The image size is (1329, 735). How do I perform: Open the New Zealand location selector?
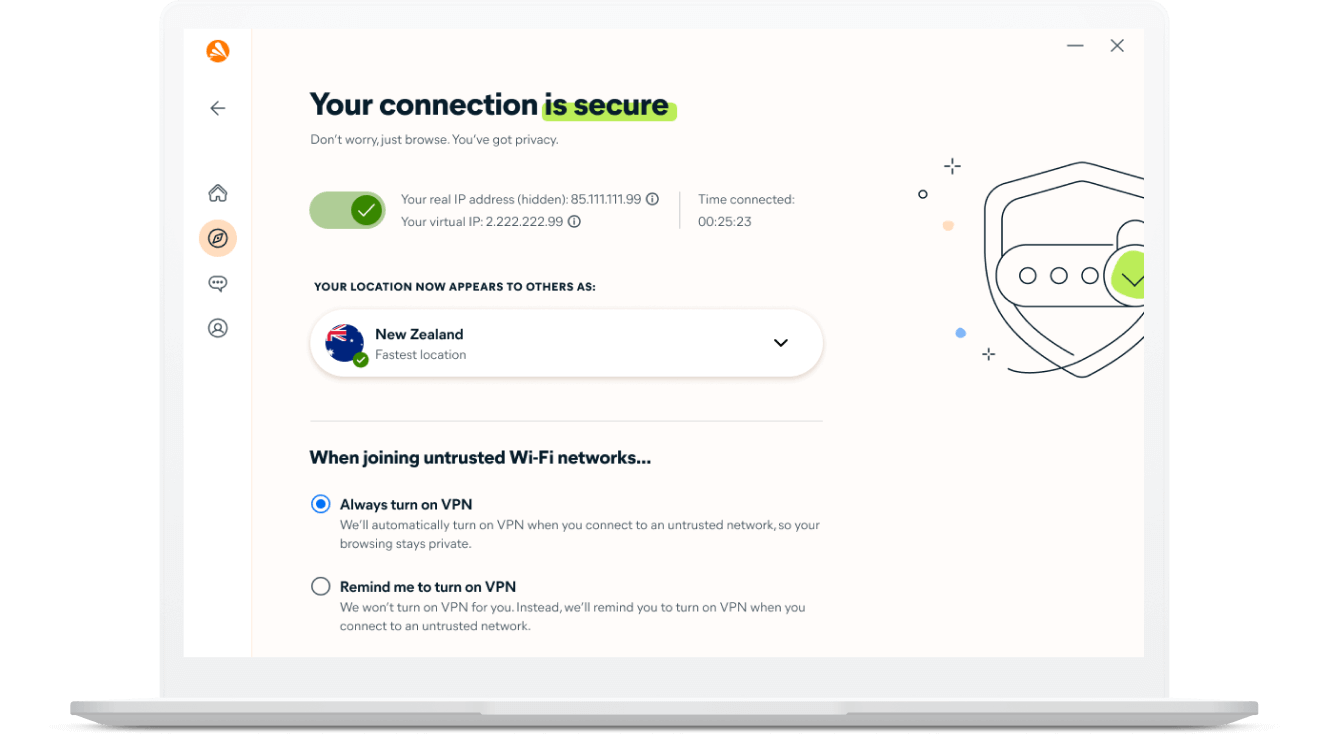click(566, 343)
